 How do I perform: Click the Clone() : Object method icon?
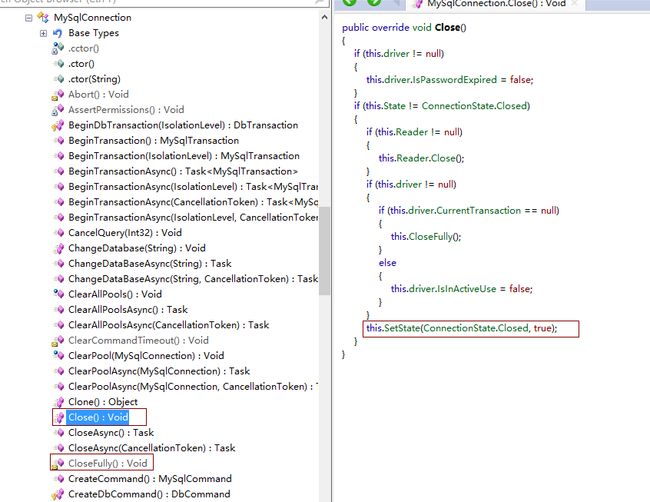pyautogui.click(x=59, y=402)
